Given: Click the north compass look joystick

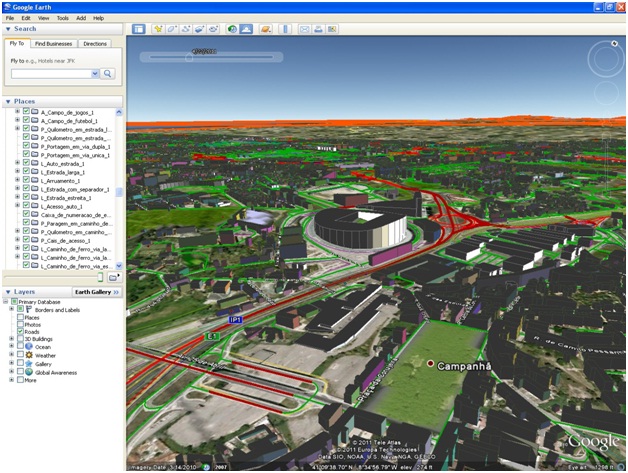Looking at the screenshot, I should coord(606,58).
